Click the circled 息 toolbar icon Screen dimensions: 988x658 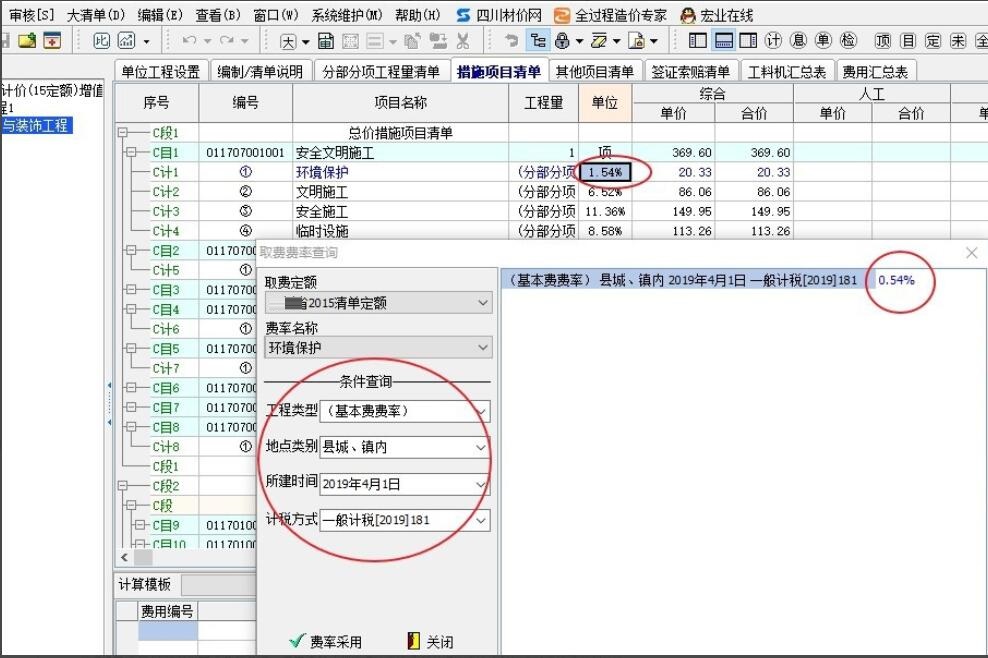coord(798,41)
